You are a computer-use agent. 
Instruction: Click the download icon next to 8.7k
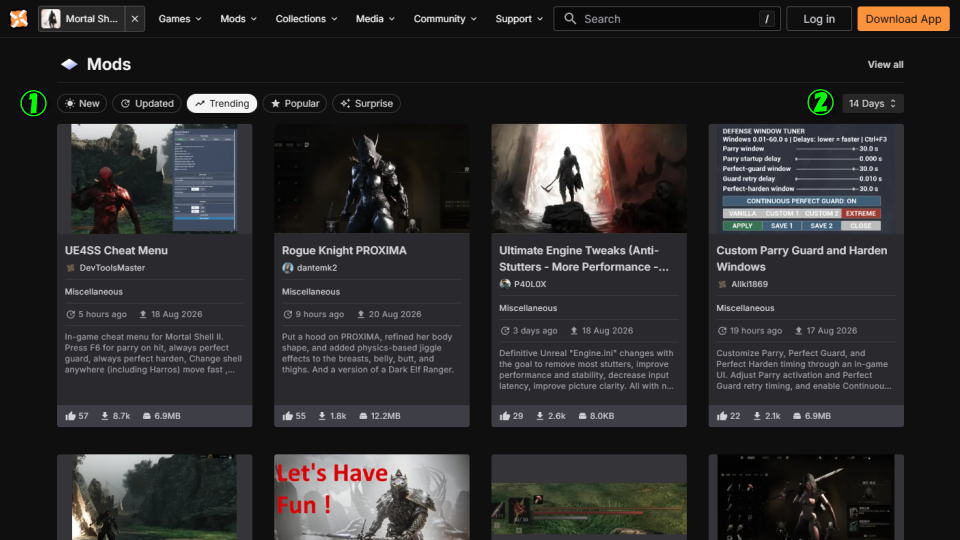[105, 416]
